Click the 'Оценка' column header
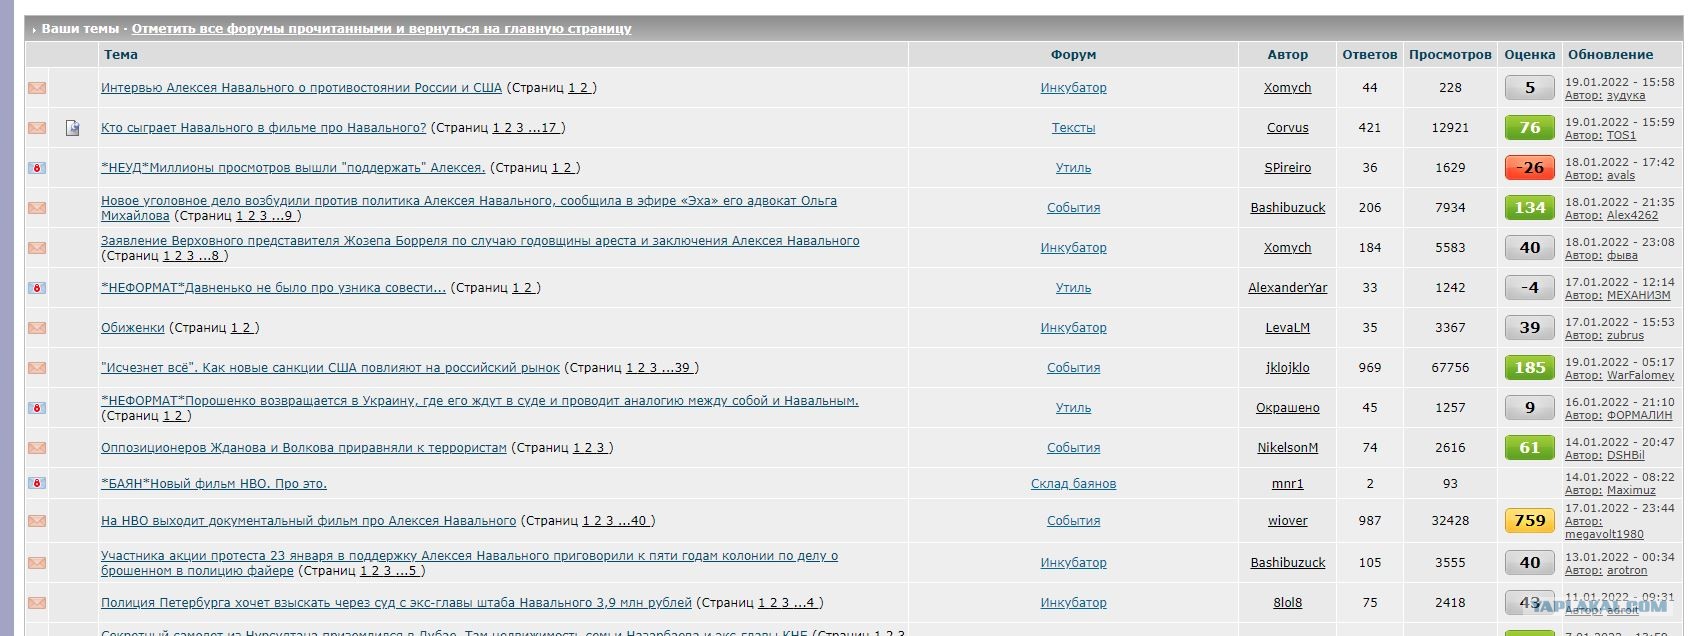Screen dimensions: 1693x636 [x=1530, y=55]
